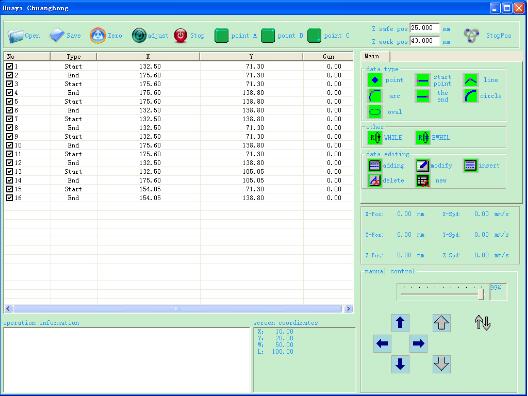Pick the oval data type icon
The height and width of the screenshot is (396, 528).
(375, 111)
